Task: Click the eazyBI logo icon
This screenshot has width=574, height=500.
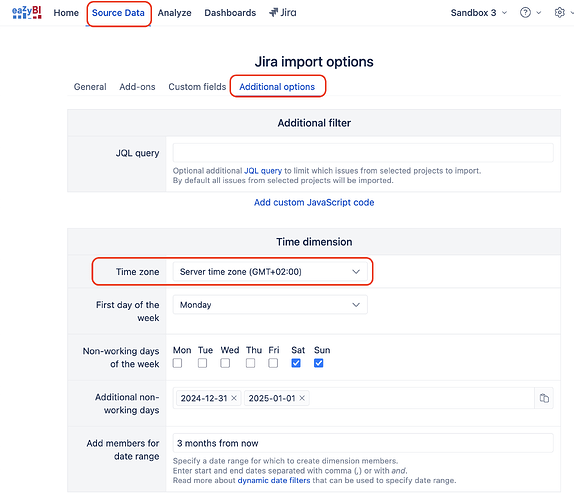Action: pyautogui.click(x=27, y=12)
